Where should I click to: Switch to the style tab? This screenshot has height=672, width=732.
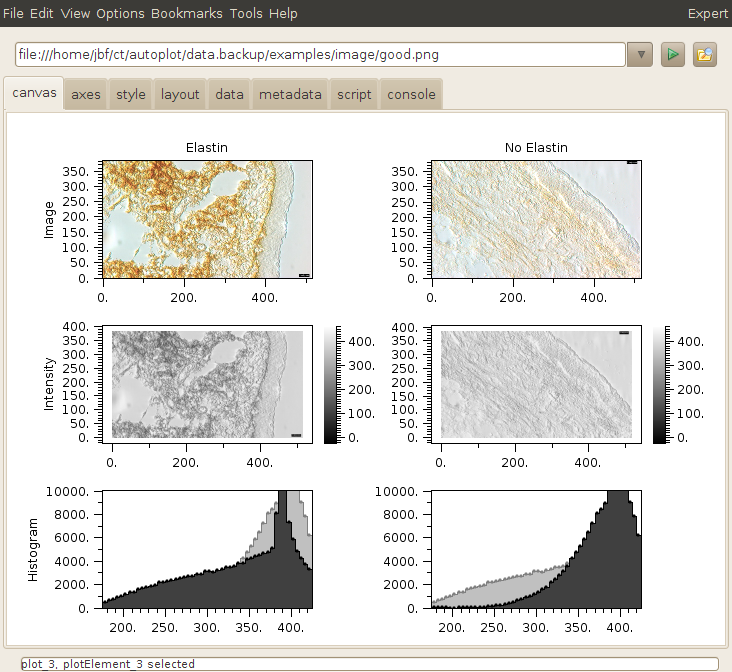[x=131, y=95]
